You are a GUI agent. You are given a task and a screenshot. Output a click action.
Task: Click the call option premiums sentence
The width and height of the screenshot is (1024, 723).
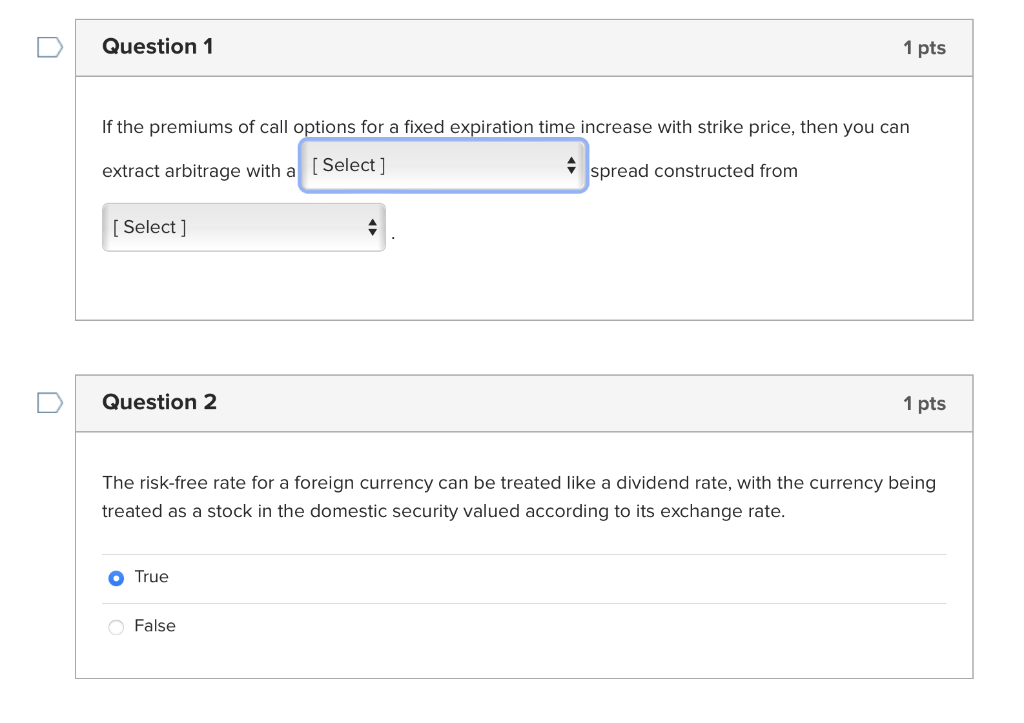(x=505, y=128)
